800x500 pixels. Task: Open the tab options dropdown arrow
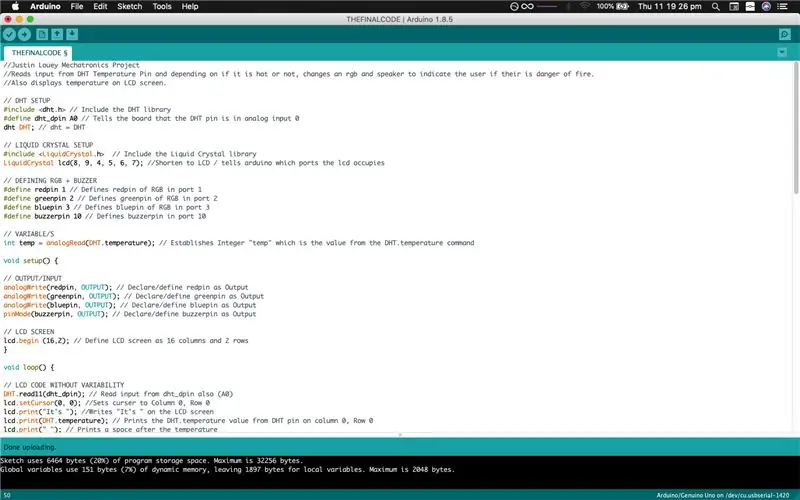[x=782, y=52]
